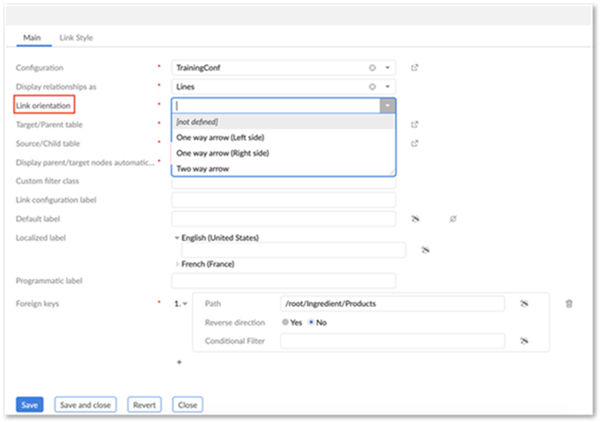The height and width of the screenshot is (422, 600).
Task: Click the Custom filter class label
Action: [47, 181]
